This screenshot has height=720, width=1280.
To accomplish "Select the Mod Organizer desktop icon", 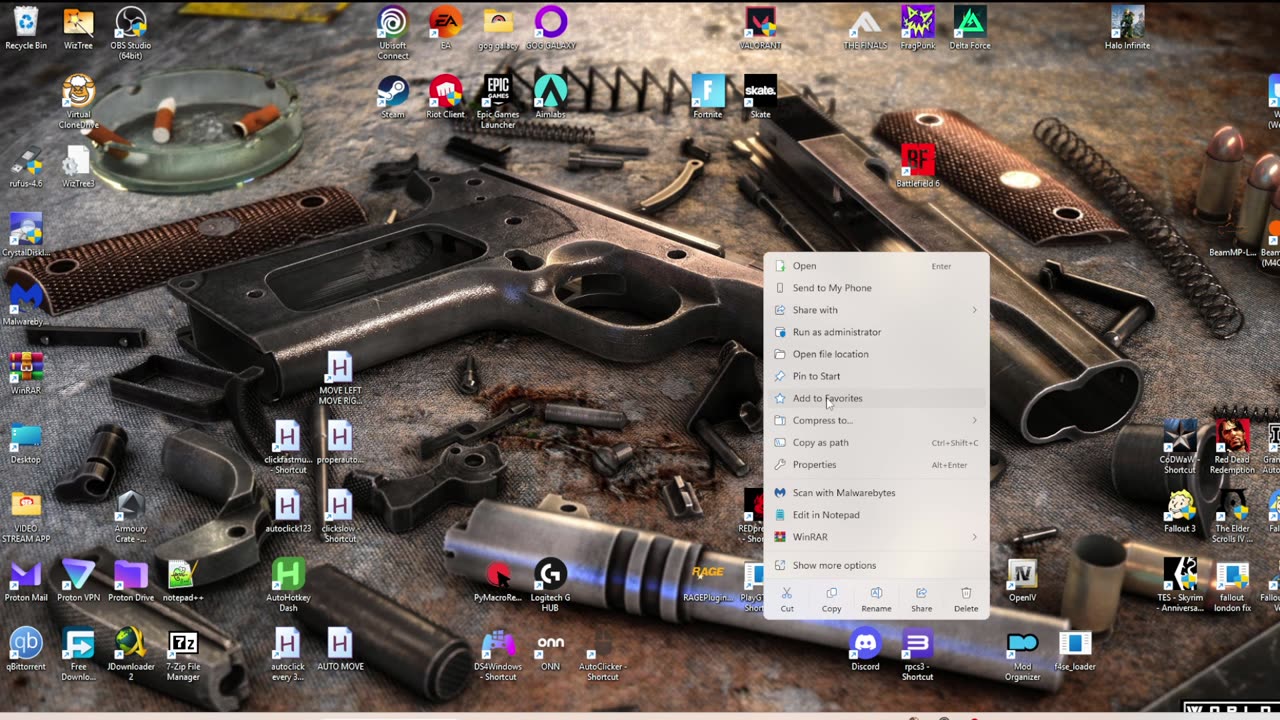I will (x=1022, y=654).
